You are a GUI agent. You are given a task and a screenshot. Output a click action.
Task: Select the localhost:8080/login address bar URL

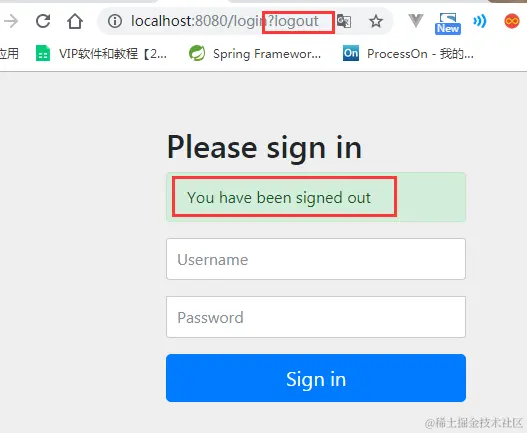click(225, 21)
